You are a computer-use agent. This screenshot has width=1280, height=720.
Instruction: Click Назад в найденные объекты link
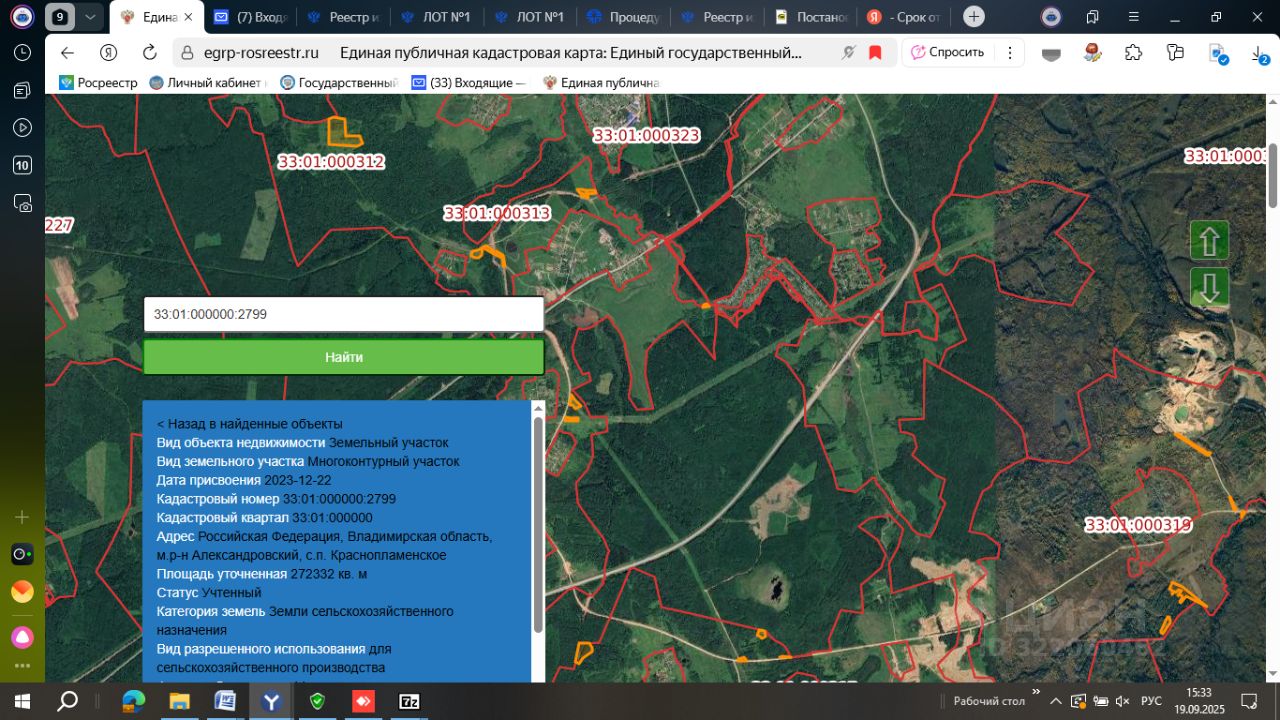click(250, 424)
